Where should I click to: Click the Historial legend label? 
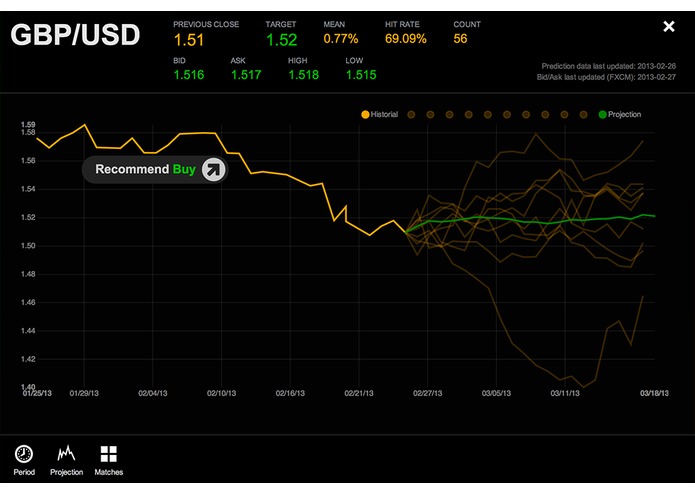point(384,115)
